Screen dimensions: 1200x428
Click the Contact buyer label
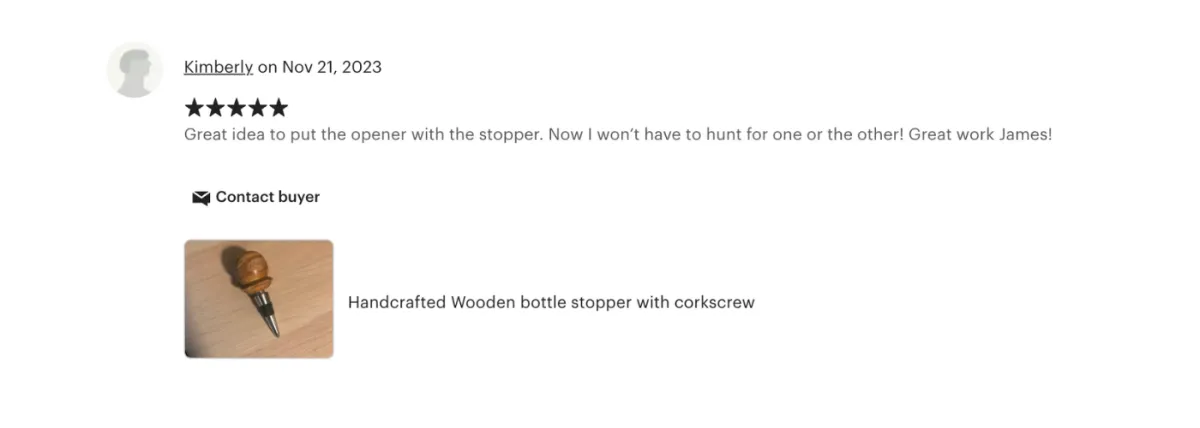(x=268, y=197)
